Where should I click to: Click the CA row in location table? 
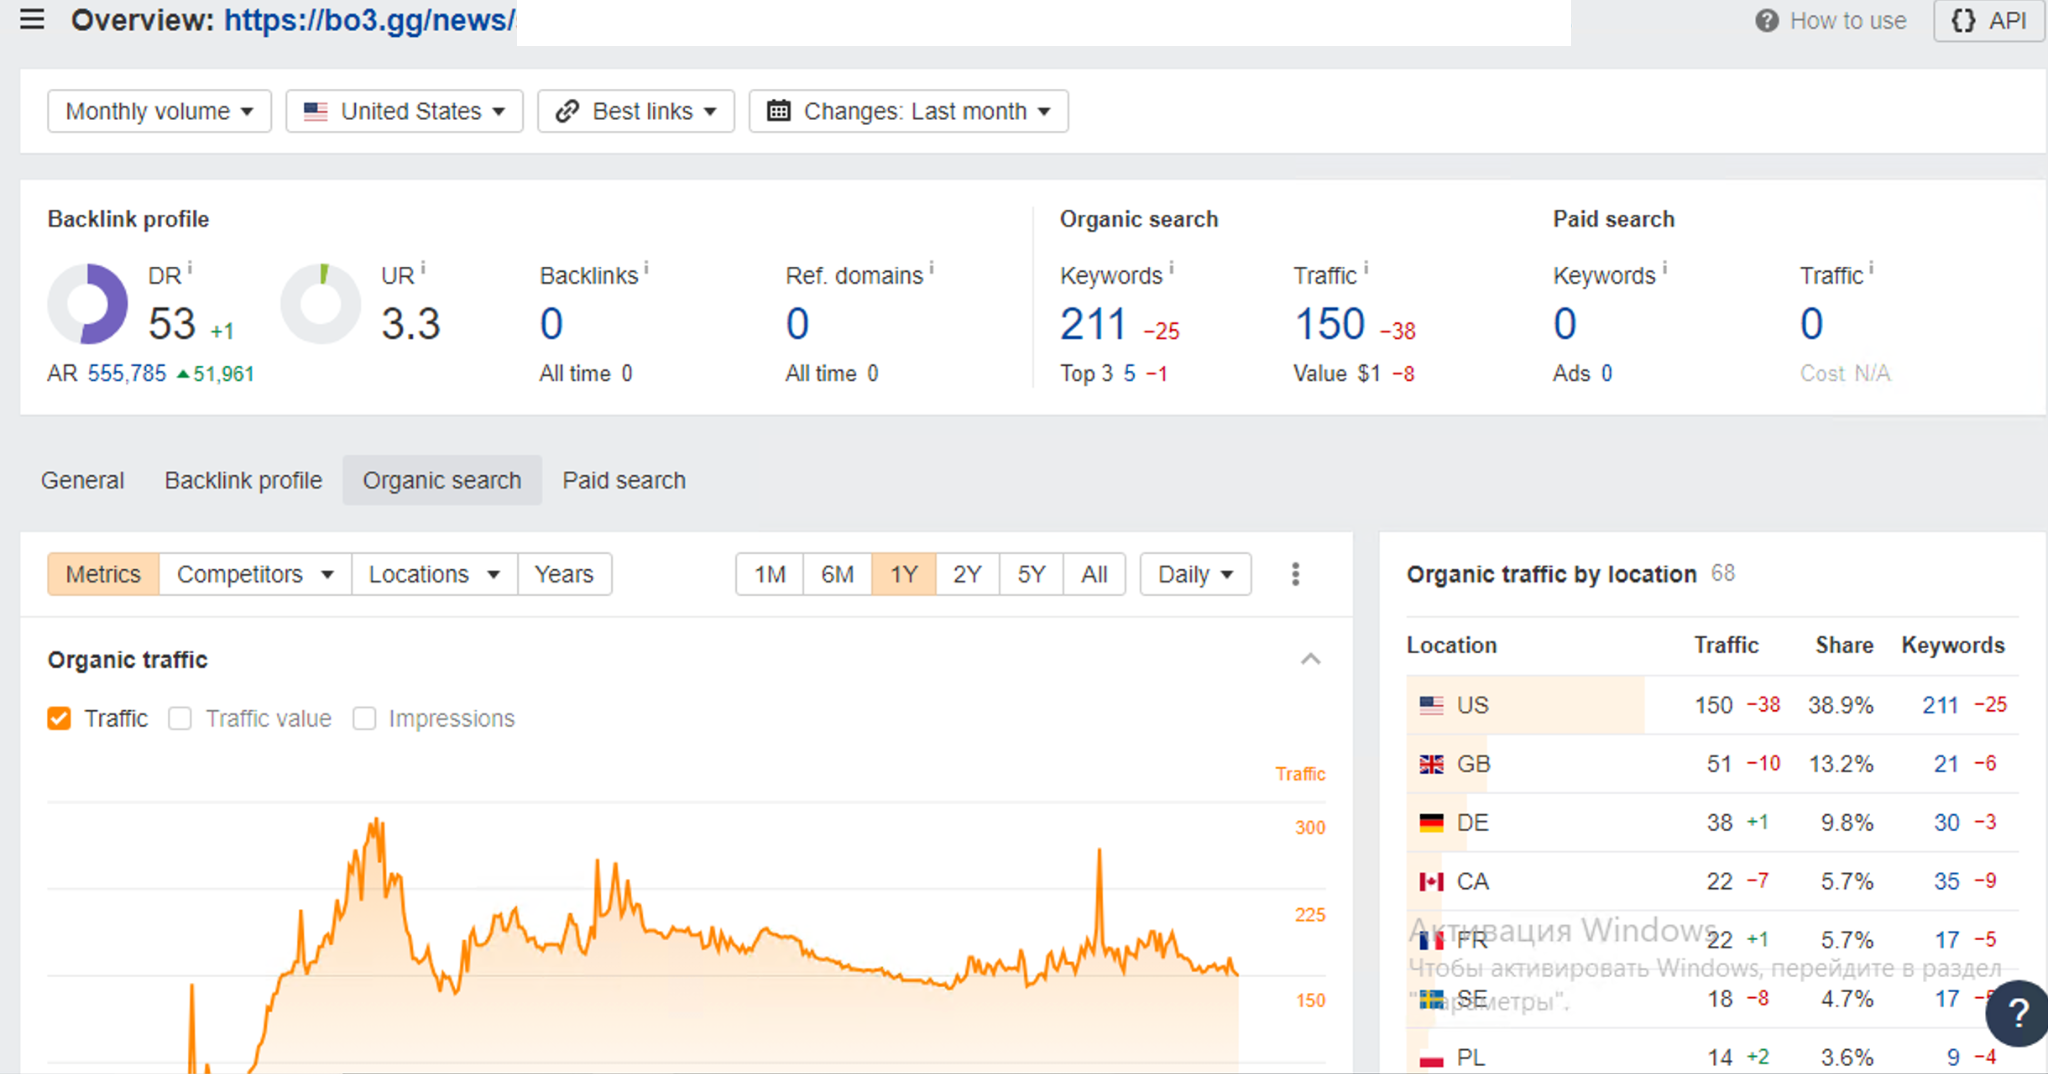(1712, 882)
